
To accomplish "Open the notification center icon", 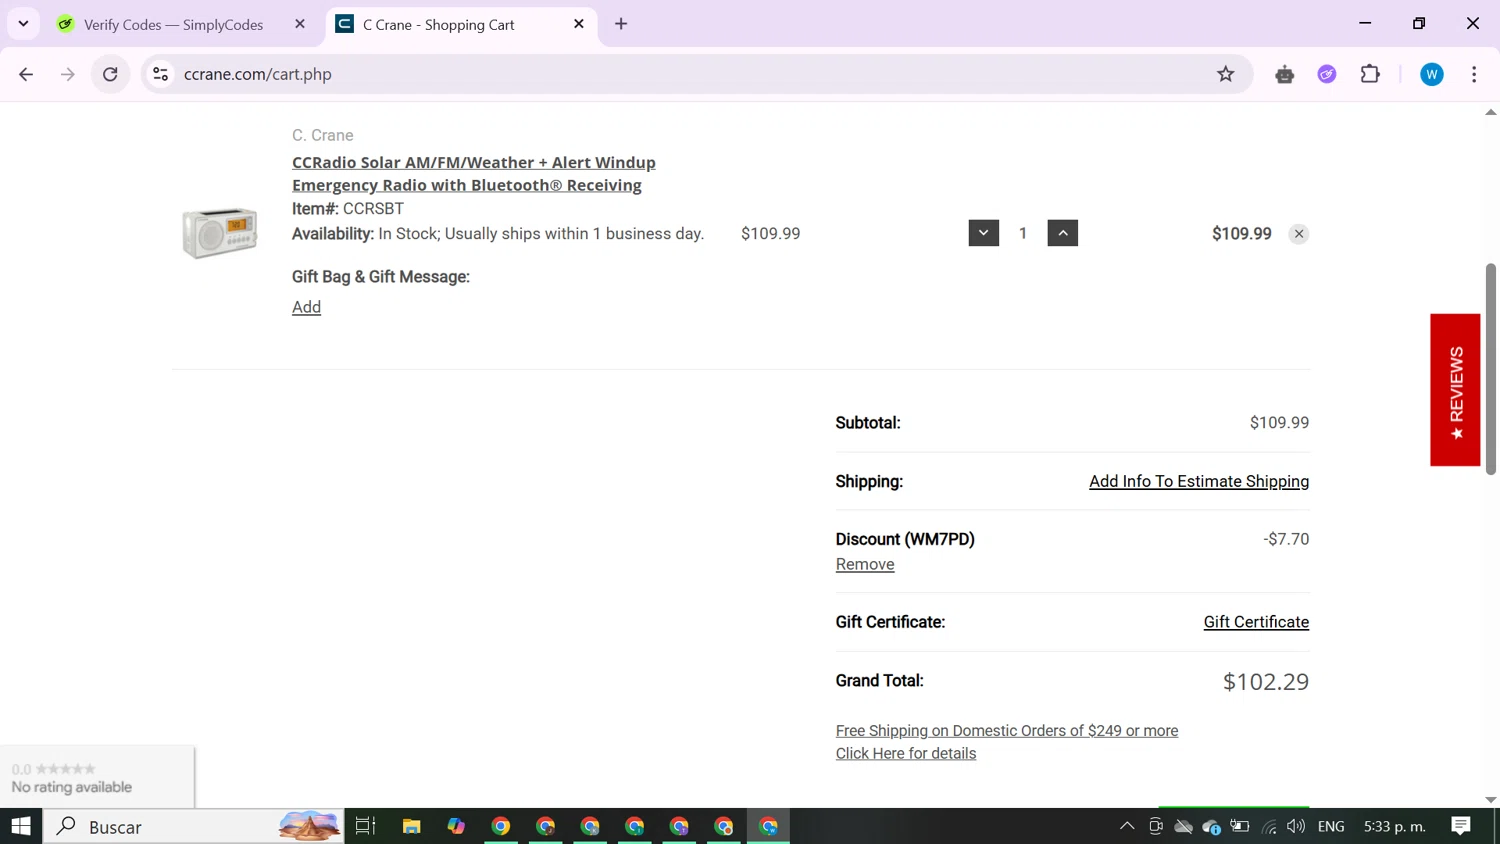I will [1461, 826].
